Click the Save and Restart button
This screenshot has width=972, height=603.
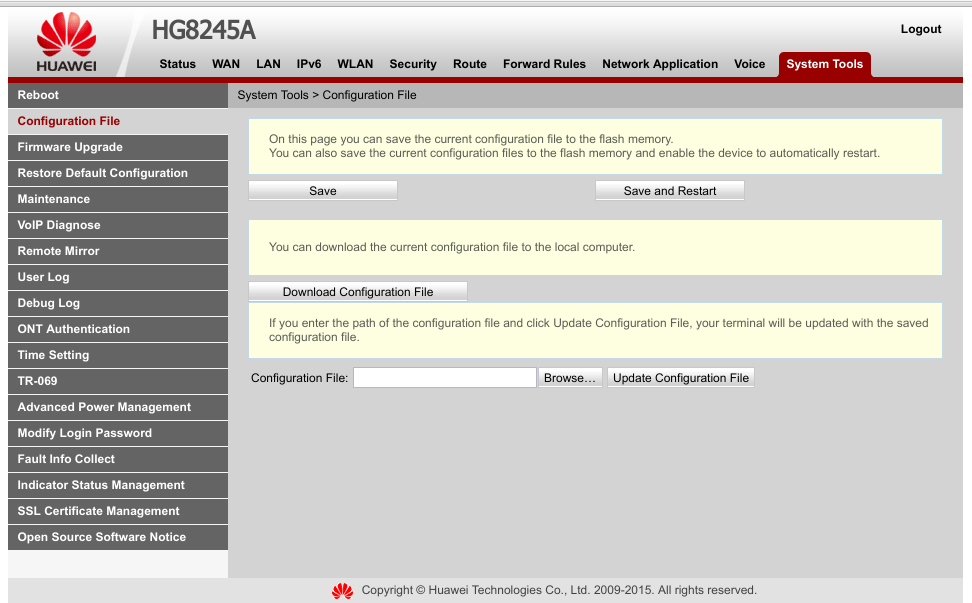tap(669, 191)
